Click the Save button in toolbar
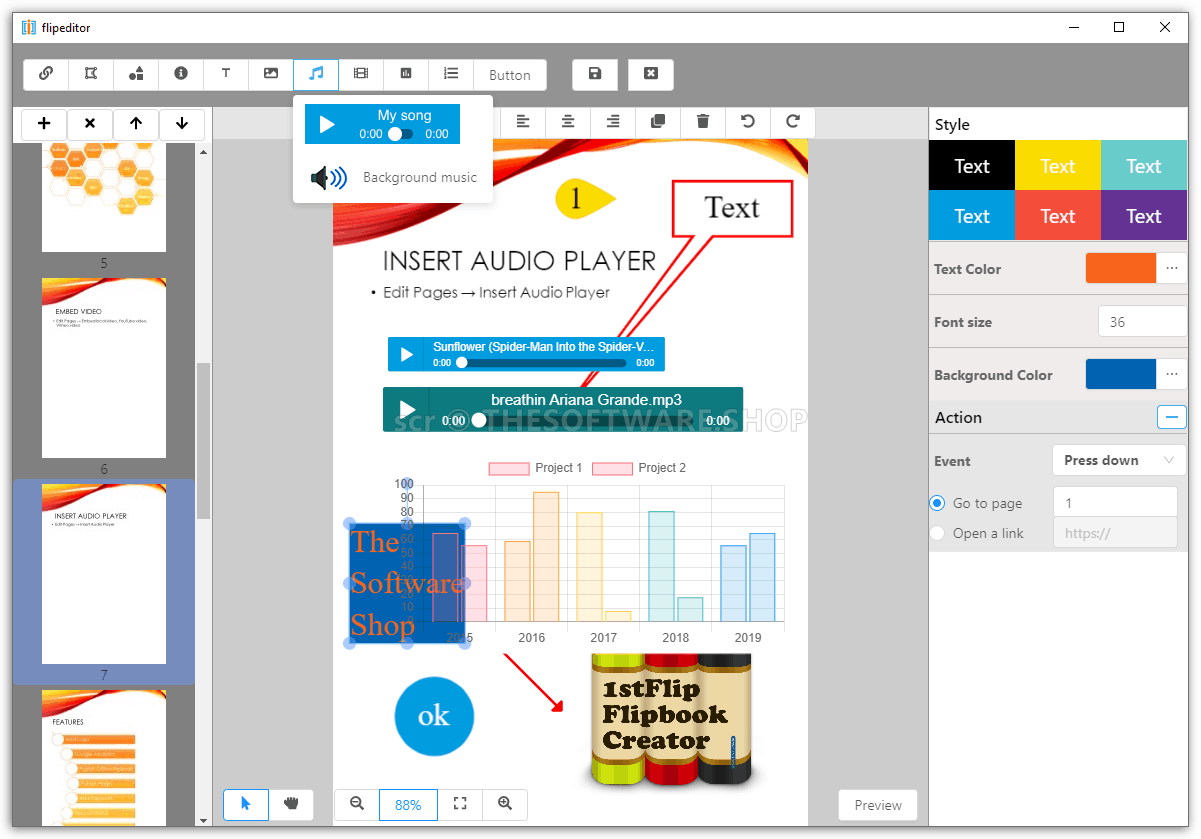1201x839 pixels. [x=595, y=74]
